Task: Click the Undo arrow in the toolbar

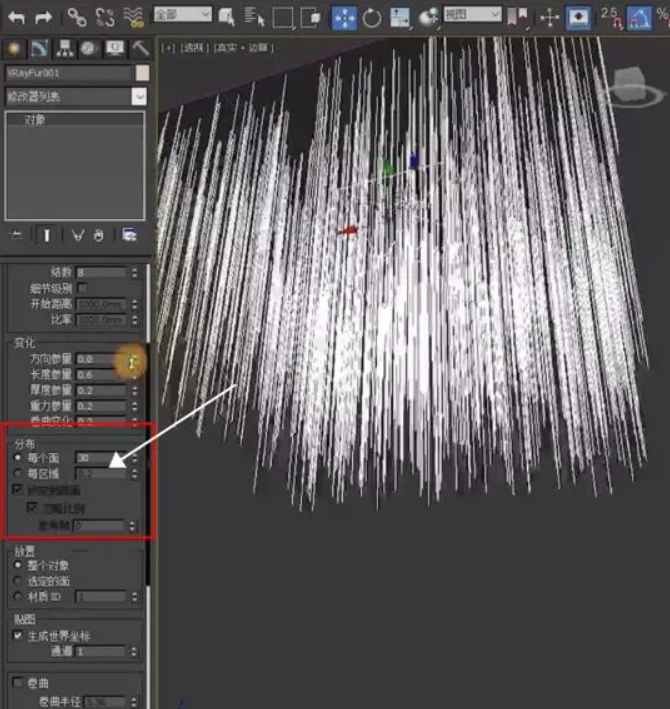Action: [x=16, y=17]
